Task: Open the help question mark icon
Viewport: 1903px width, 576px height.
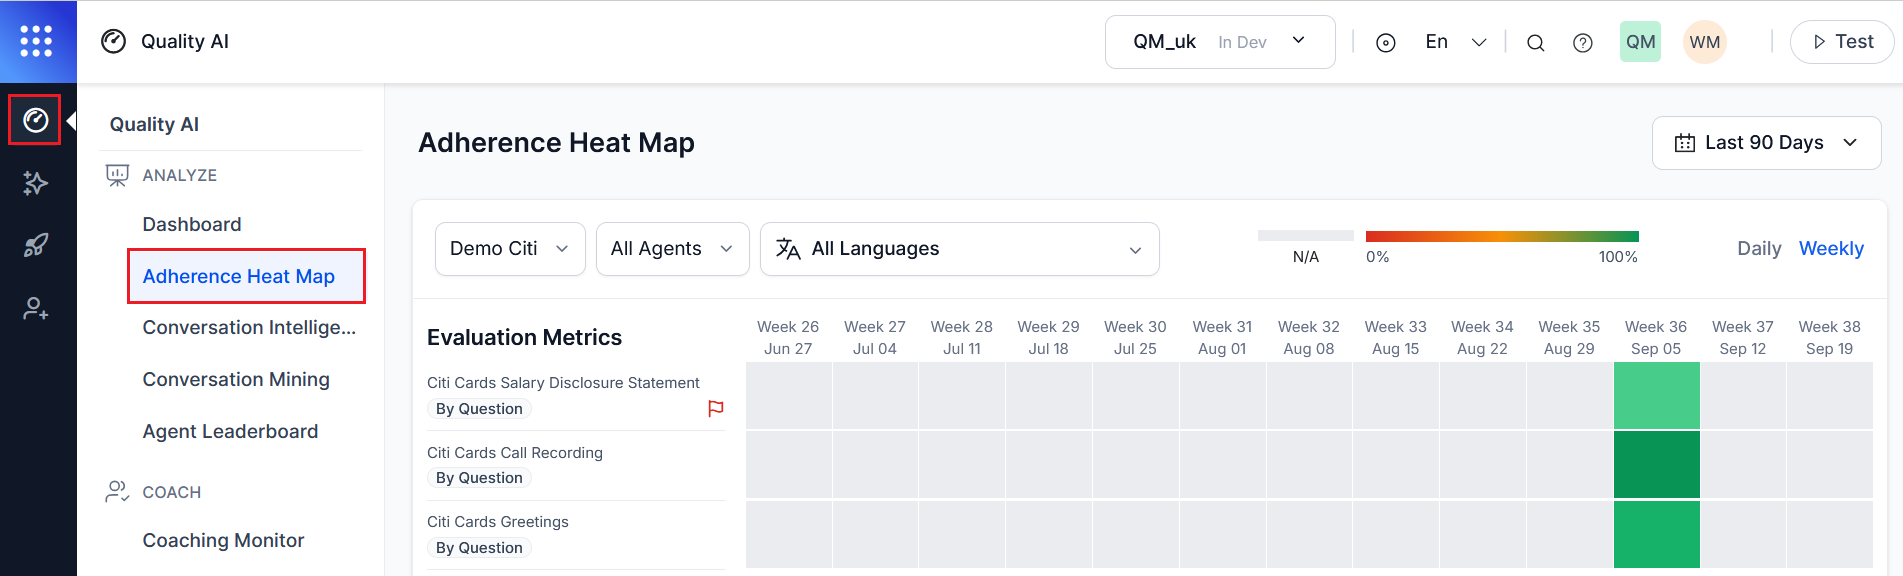Action: (x=1582, y=43)
